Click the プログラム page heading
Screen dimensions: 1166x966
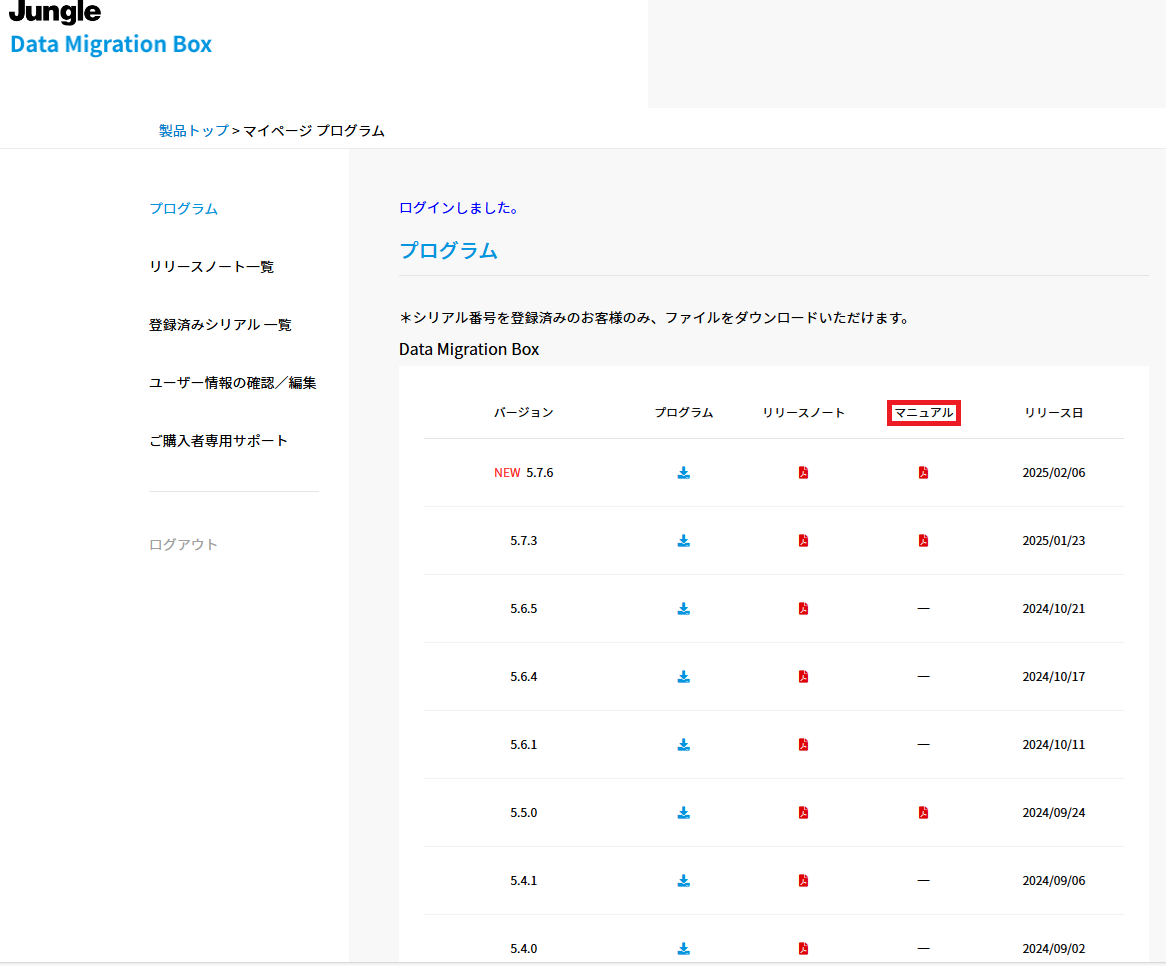pos(448,251)
